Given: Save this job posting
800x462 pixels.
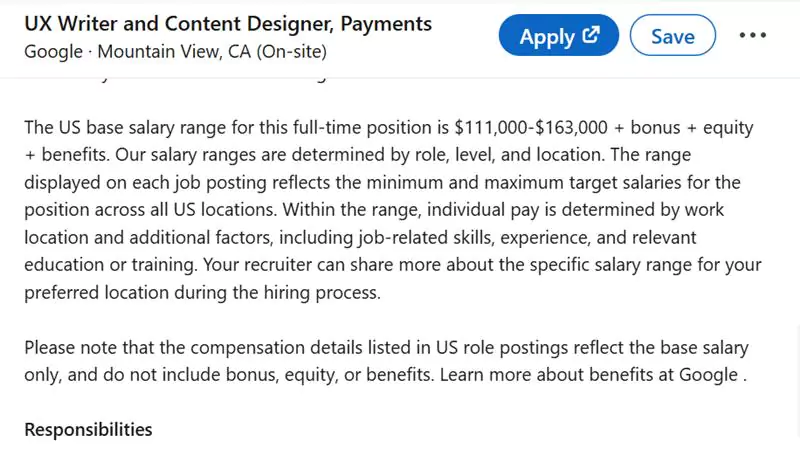Looking at the screenshot, I should (x=672, y=37).
